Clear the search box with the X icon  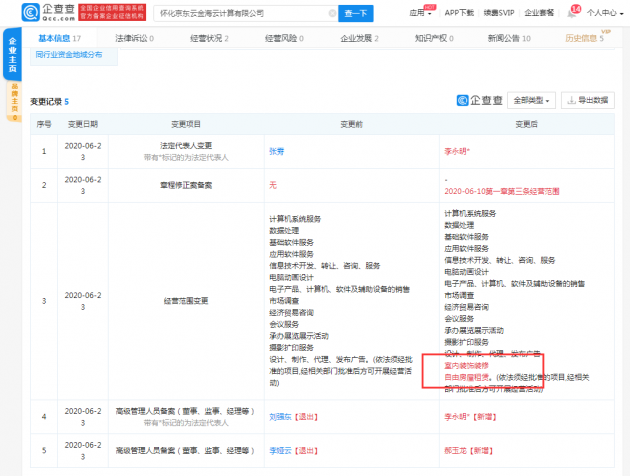click(x=332, y=13)
